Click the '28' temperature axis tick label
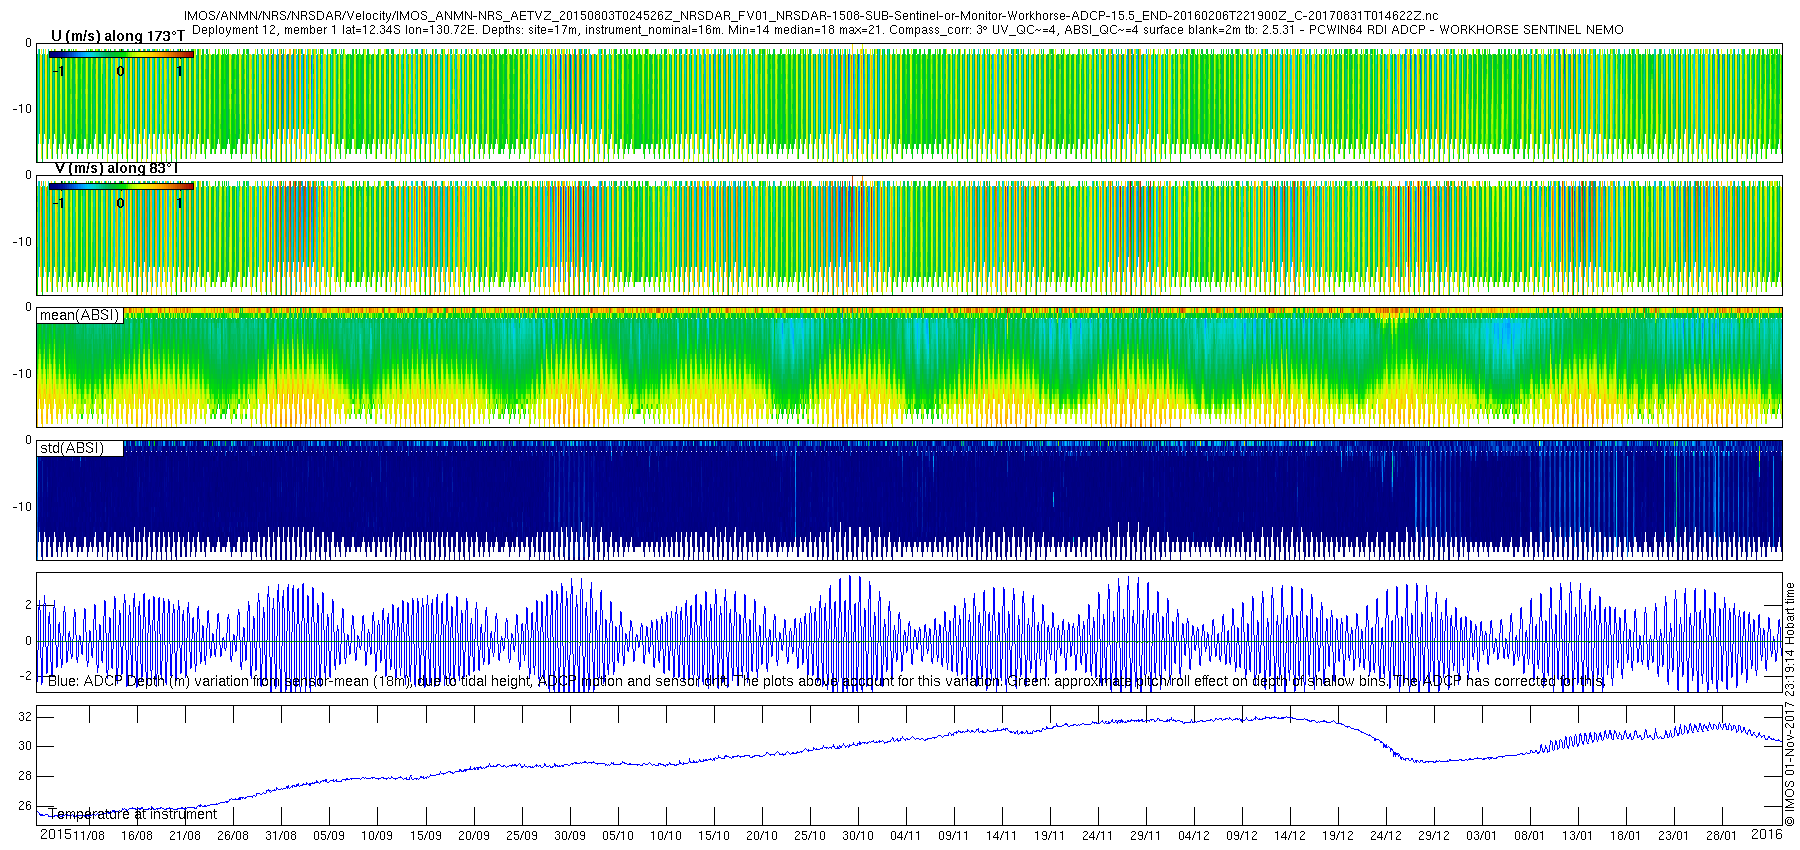This screenshot has height=850, width=1800. [25, 776]
